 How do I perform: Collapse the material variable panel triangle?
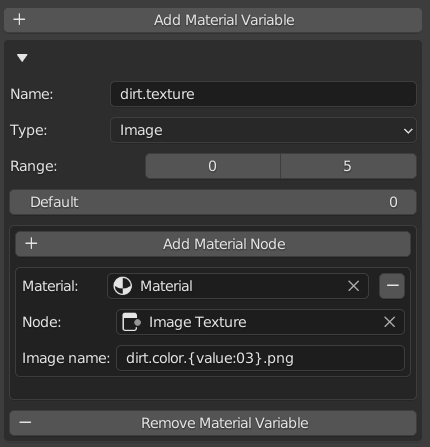click(22, 58)
